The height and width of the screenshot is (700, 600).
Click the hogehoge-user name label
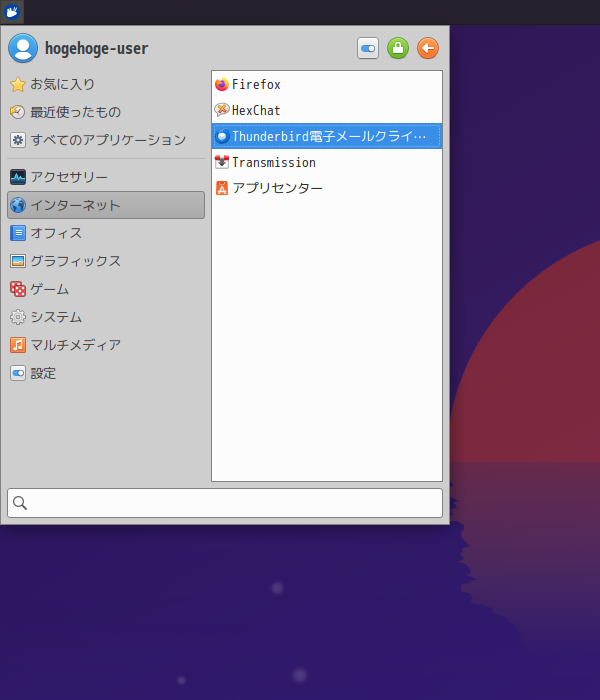(x=96, y=48)
